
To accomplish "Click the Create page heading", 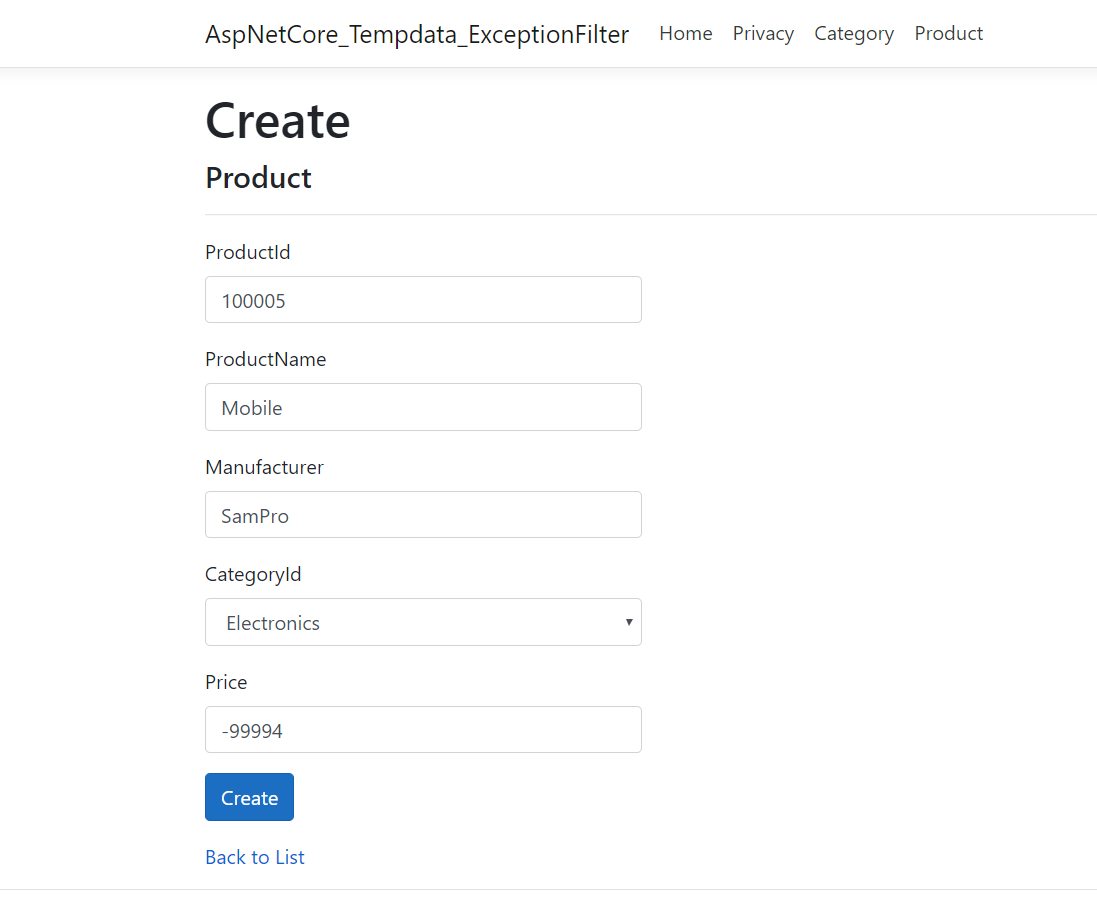I will 277,120.
